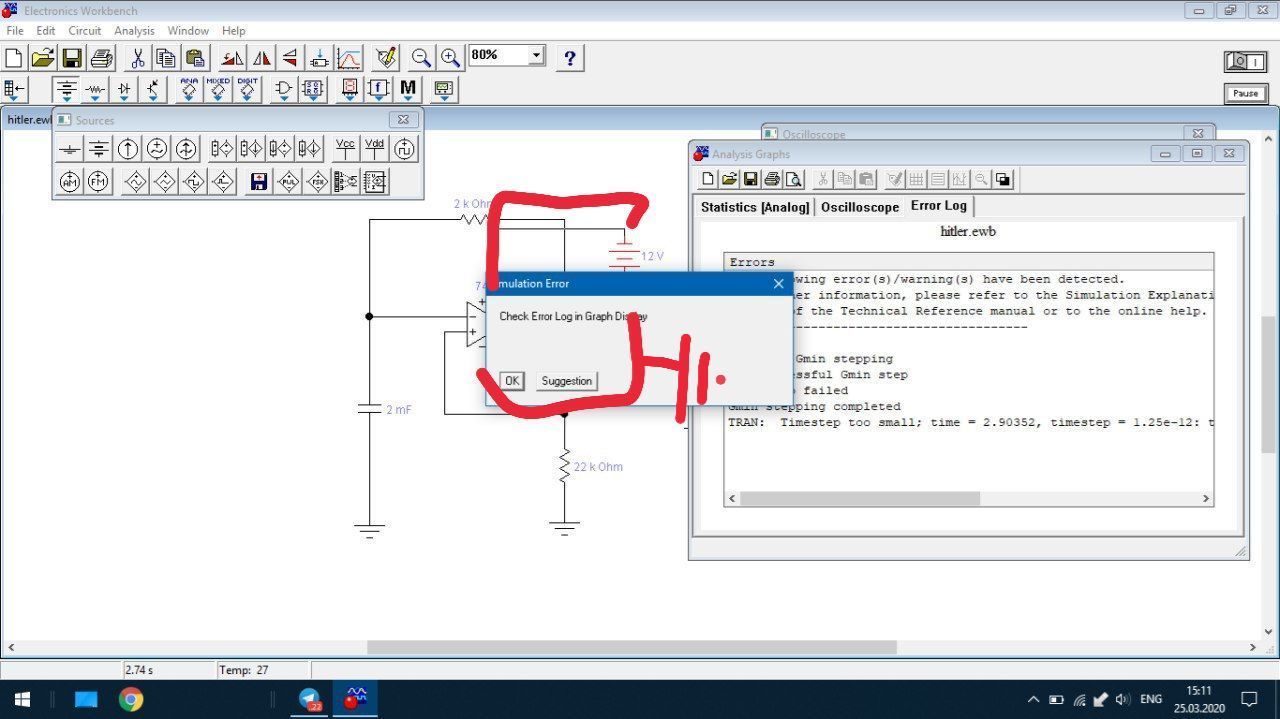Screen dimensions: 1280x719
Task: Create subcircuit from the toolbar
Action: (x=319, y=58)
